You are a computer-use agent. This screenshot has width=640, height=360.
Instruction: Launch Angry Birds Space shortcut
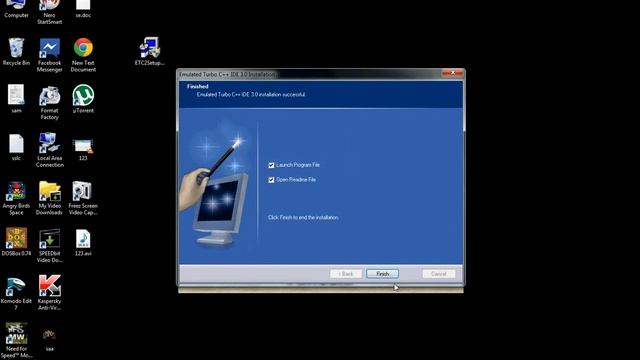[16, 198]
